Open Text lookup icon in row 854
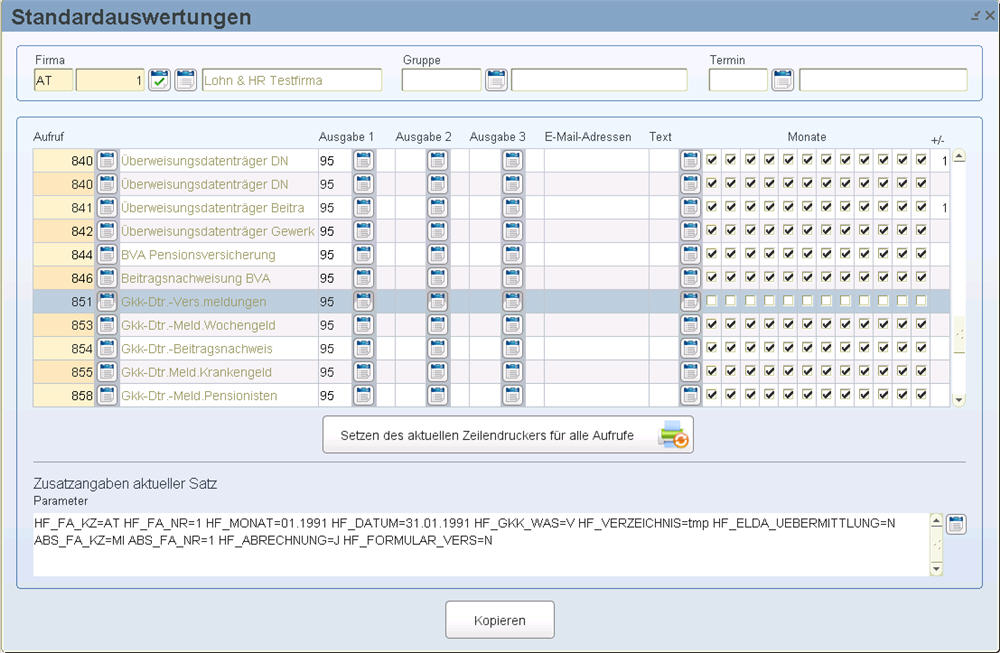 tap(690, 348)
